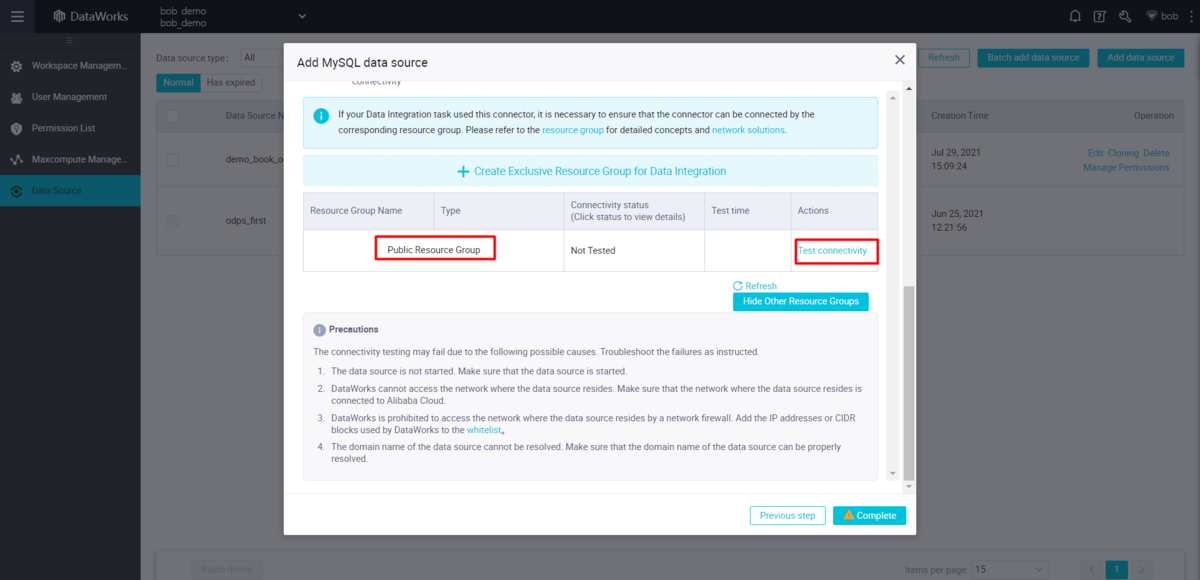Click Add data source button in background
Image resolution: width=1200 pixels, height=580 pixels.
[1141, 58]
